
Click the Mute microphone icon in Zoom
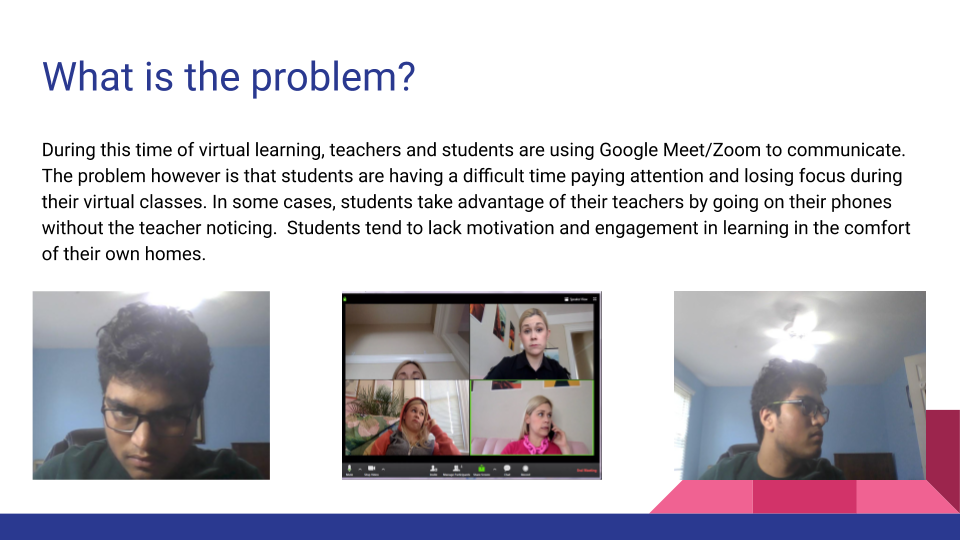tap(349, 468)
